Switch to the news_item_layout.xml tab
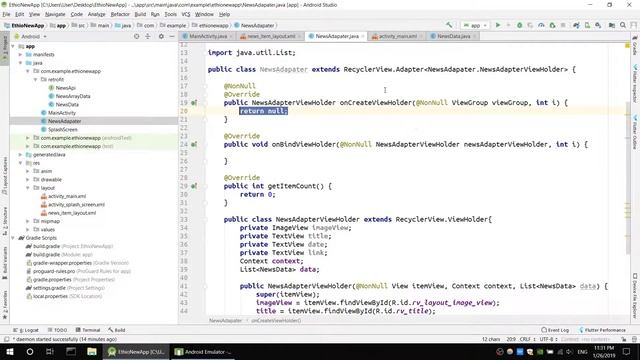Image resolution: width=640 pixels, height=360 pixels. pos(271,36)
